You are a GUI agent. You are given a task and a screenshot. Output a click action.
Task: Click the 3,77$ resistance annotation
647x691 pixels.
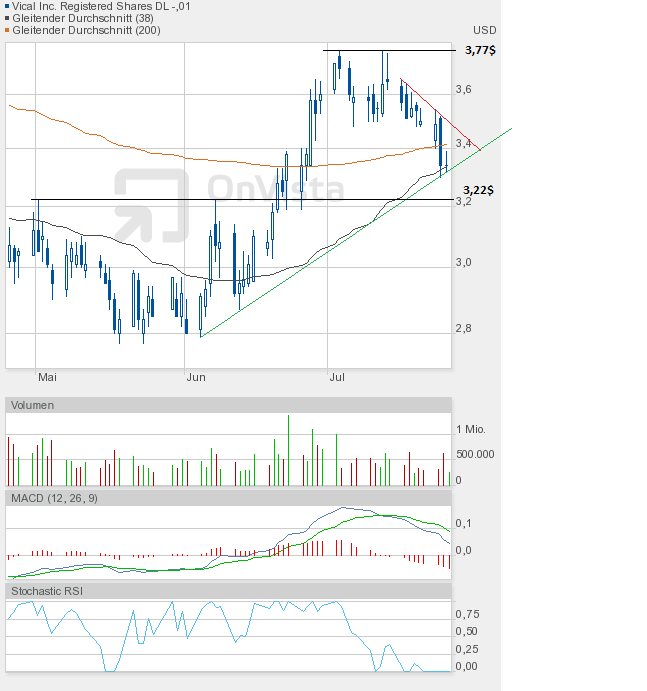[x=480, y=51]
